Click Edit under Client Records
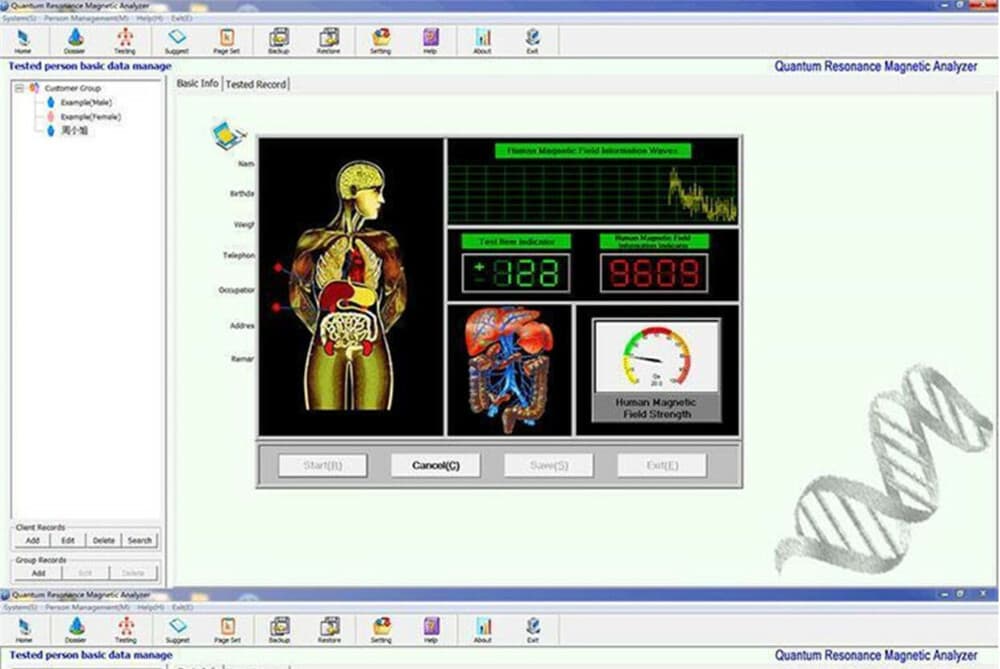Viewport: 1000px width, 669px height. 68,540
